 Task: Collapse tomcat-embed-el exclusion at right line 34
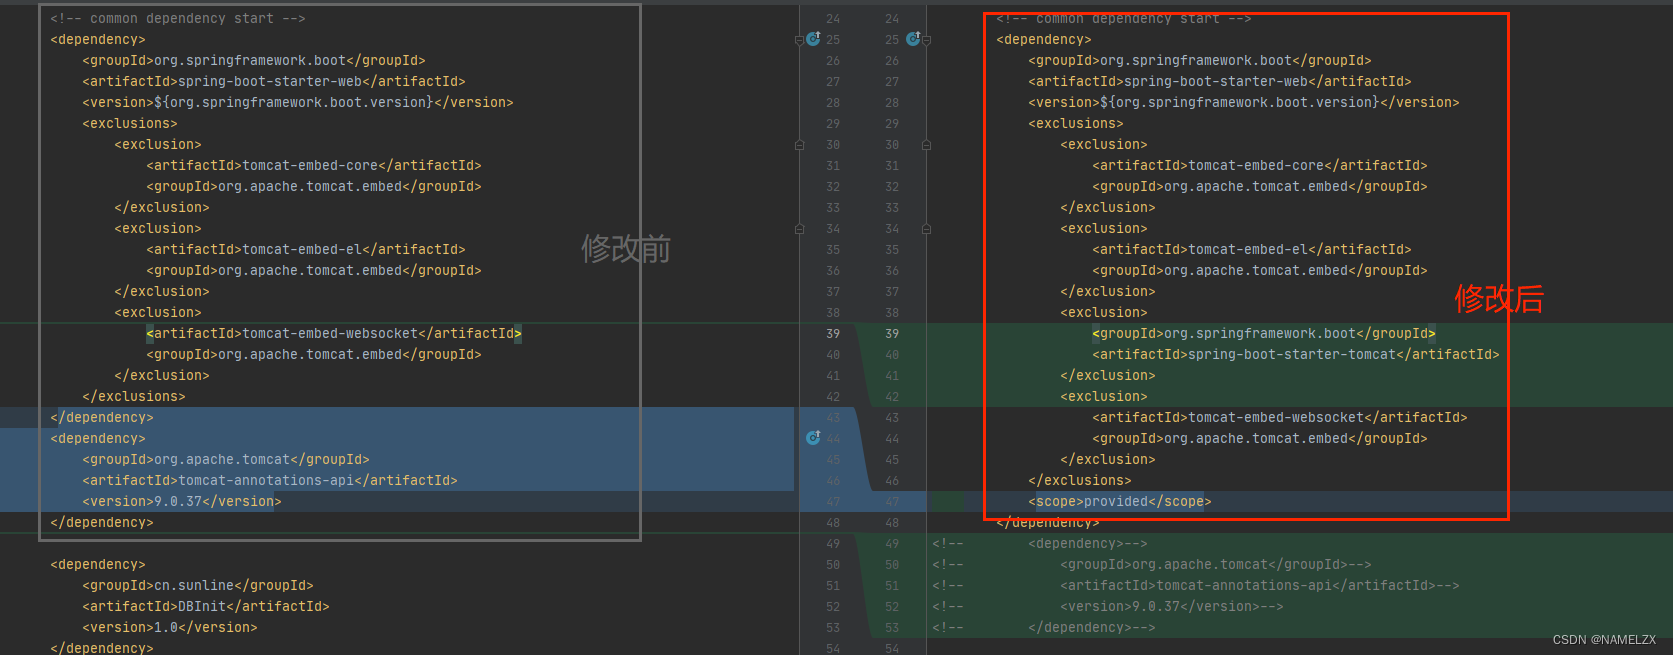coord(926,229)
